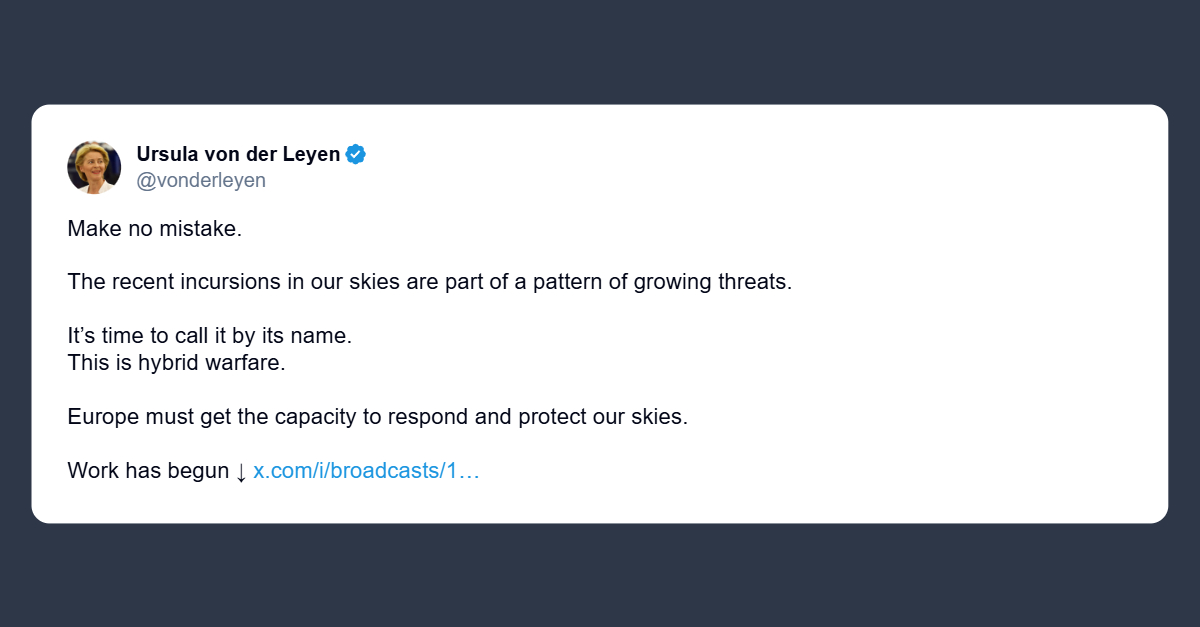Click the "This is hybrid warfare." line
The image size is (1200, 627).
(176, 363)
